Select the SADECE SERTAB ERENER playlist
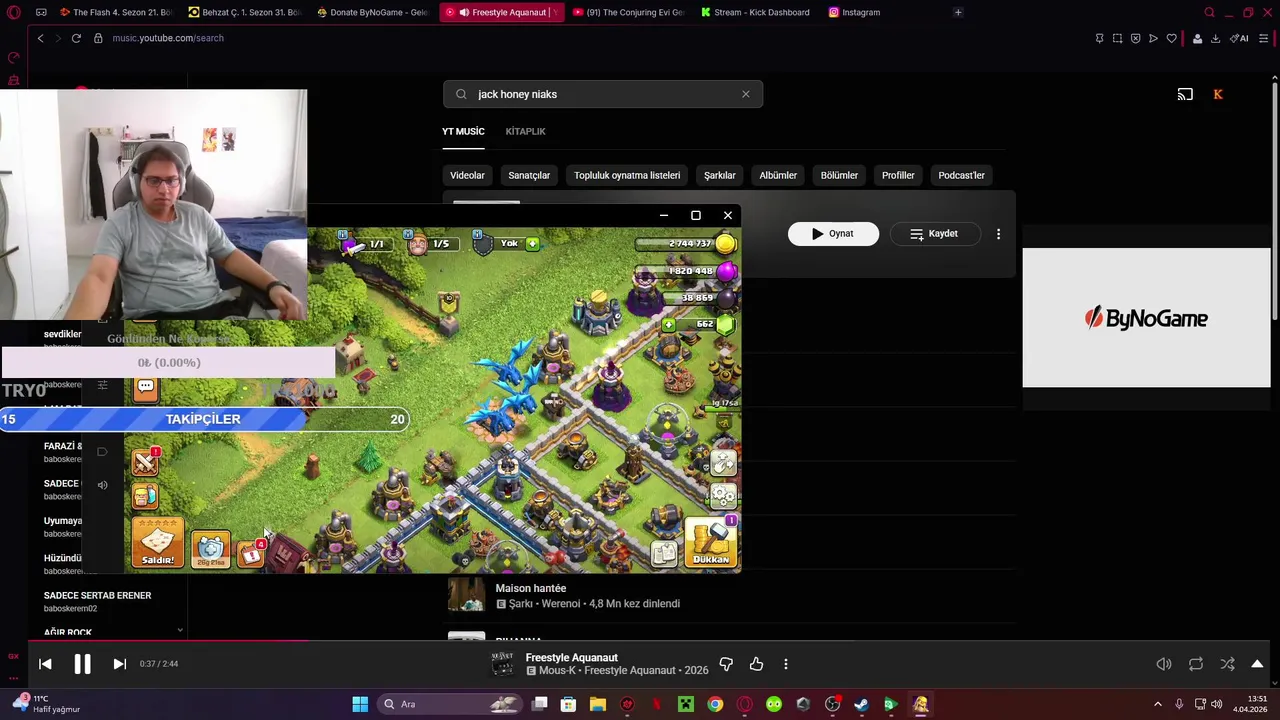 tap(97, 601)
